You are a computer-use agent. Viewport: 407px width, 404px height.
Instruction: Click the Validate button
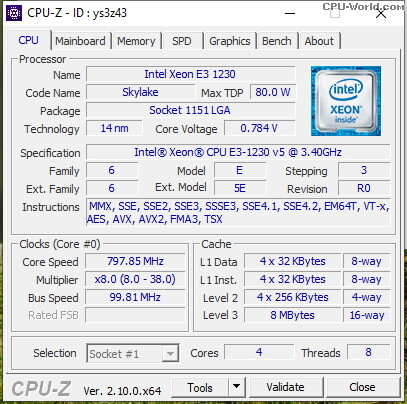coord(286,387)
